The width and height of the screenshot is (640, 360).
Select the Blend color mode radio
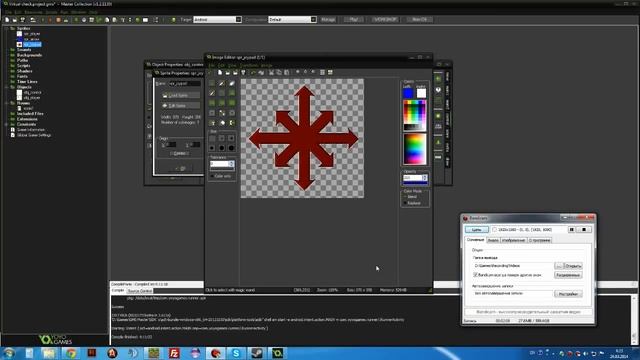click(x=405, y=197)
